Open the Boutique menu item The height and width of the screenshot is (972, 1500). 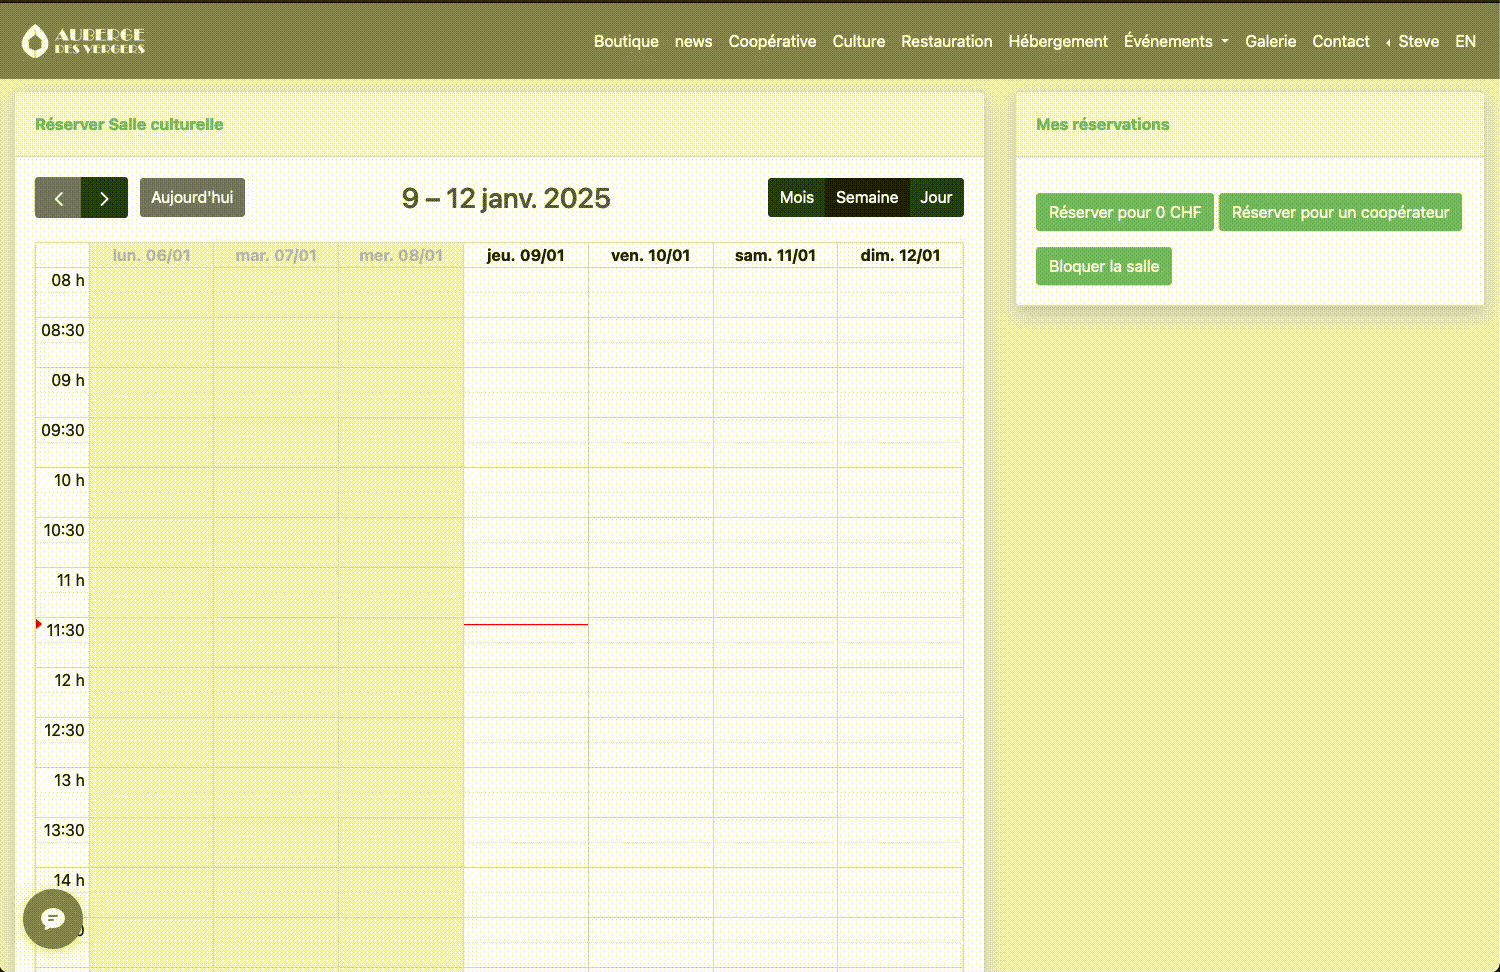pos(626,41)
